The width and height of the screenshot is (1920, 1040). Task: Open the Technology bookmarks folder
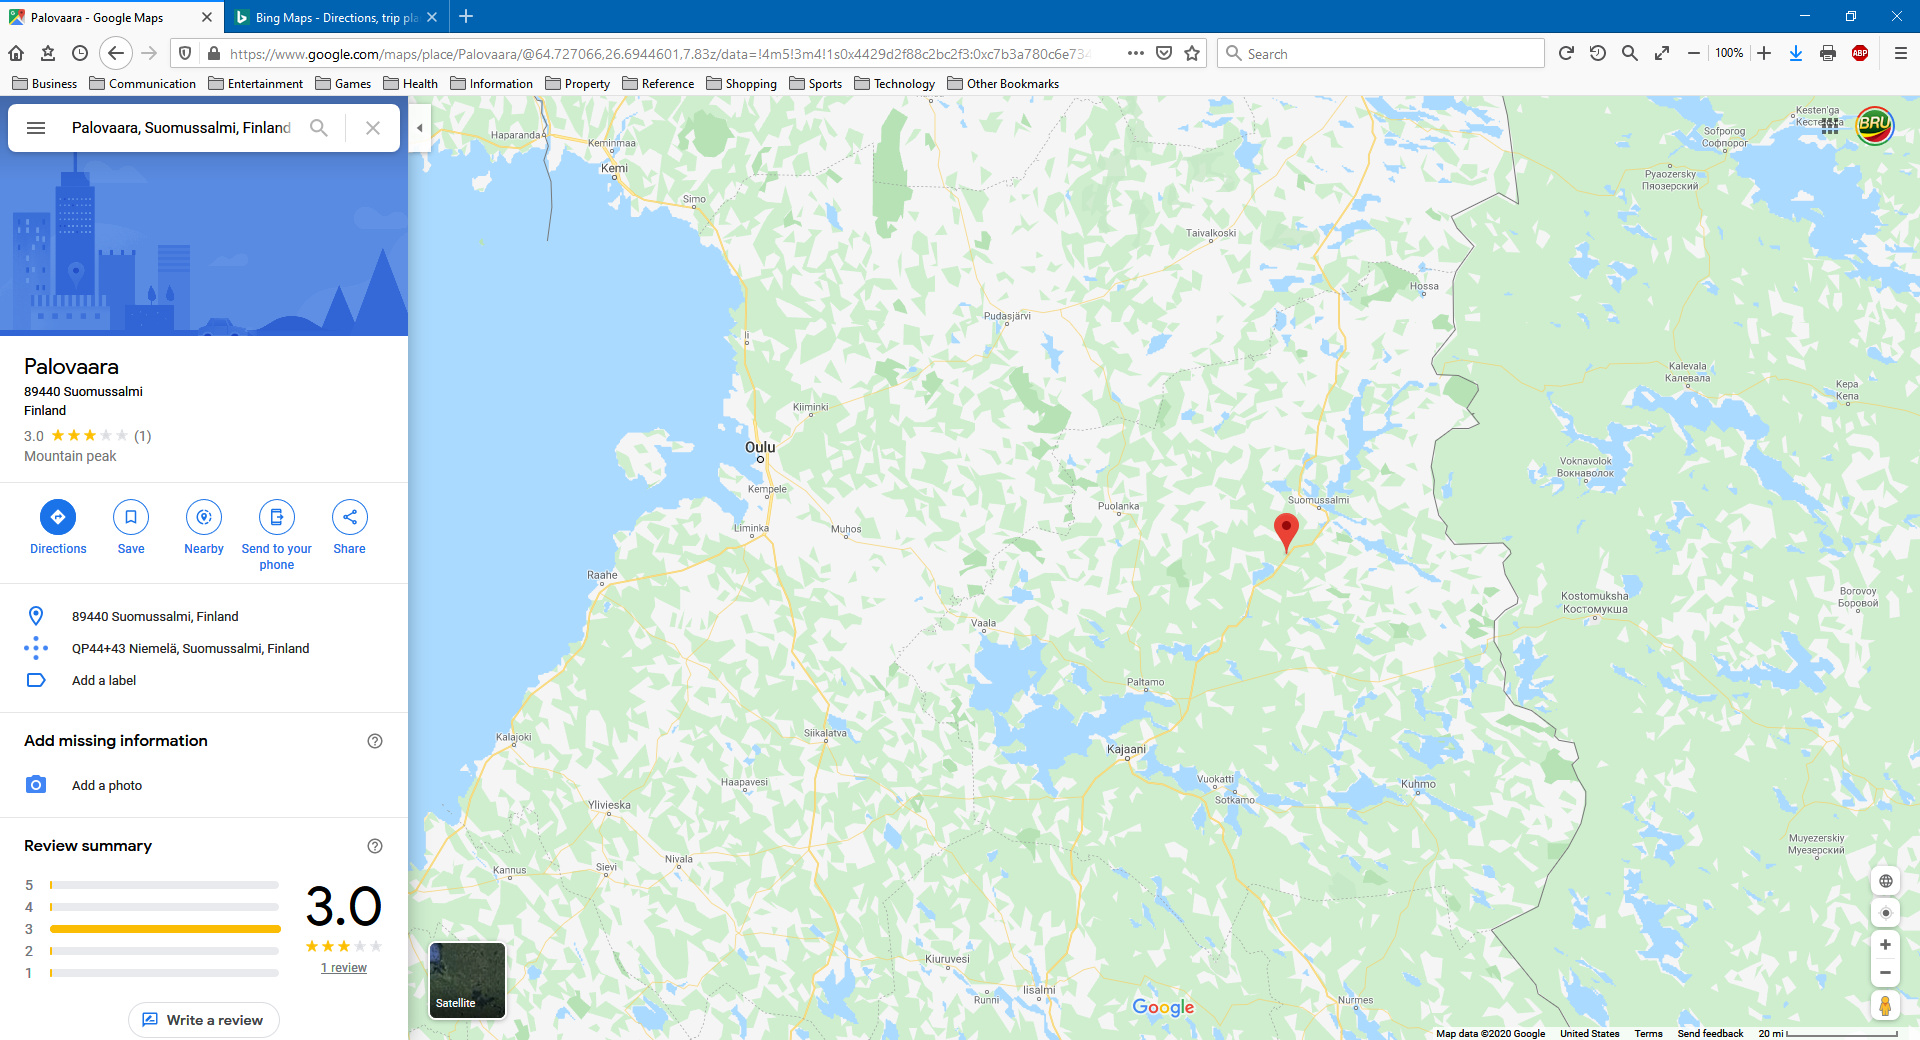[895, 84]
